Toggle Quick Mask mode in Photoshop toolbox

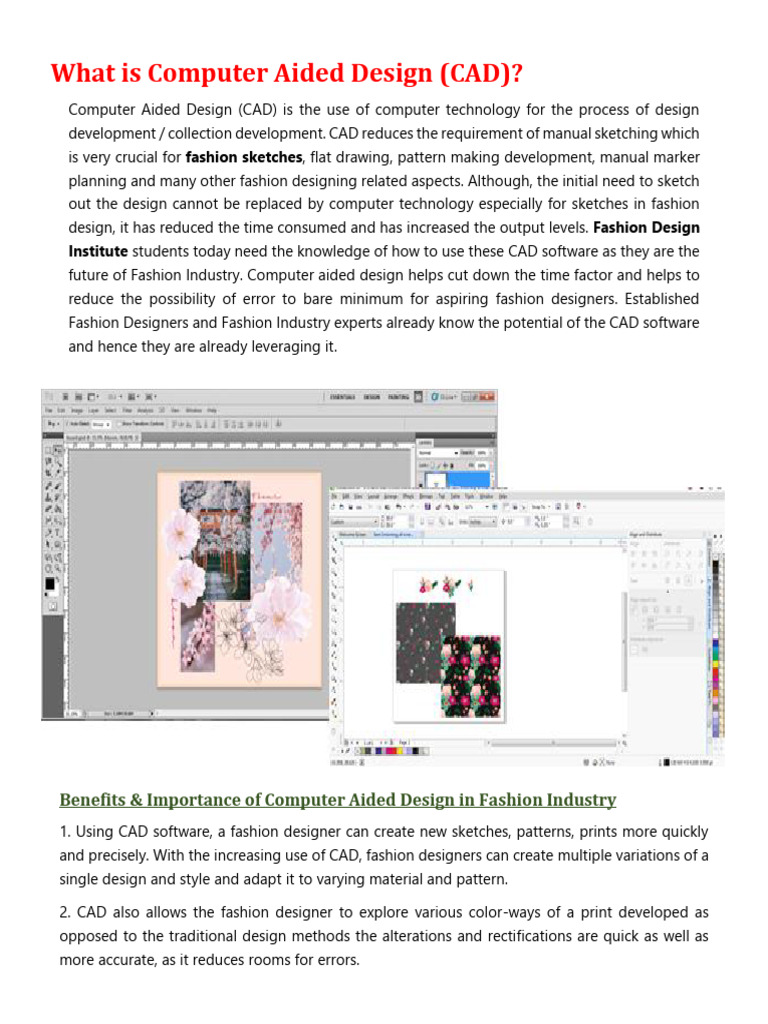(53, 606)
